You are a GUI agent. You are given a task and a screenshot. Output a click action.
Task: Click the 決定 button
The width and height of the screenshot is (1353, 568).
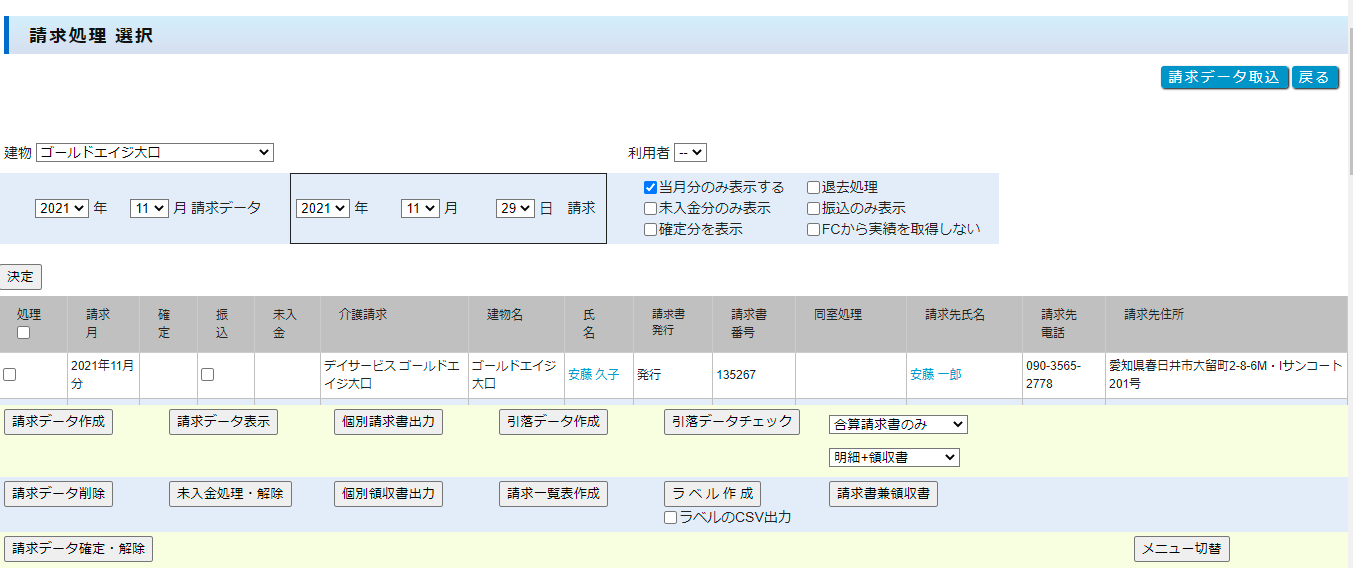pos(21,277)
